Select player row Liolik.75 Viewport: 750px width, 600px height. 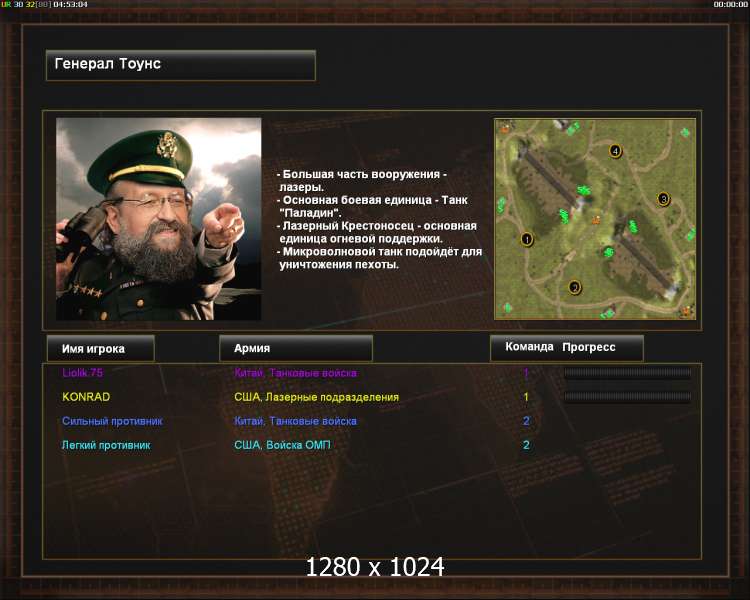(372, 373)
